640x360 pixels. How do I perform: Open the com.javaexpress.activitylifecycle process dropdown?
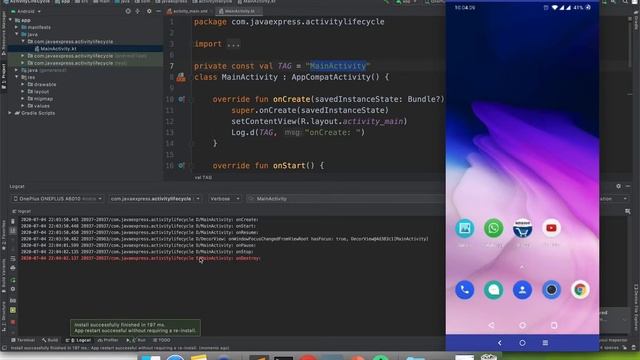(155, 199)
